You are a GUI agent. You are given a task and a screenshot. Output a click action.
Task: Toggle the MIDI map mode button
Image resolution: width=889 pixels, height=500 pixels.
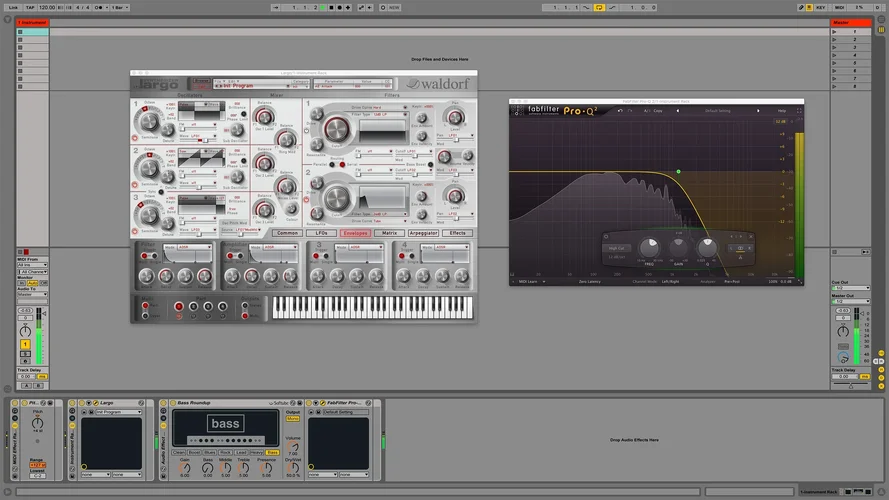point(840,7)
